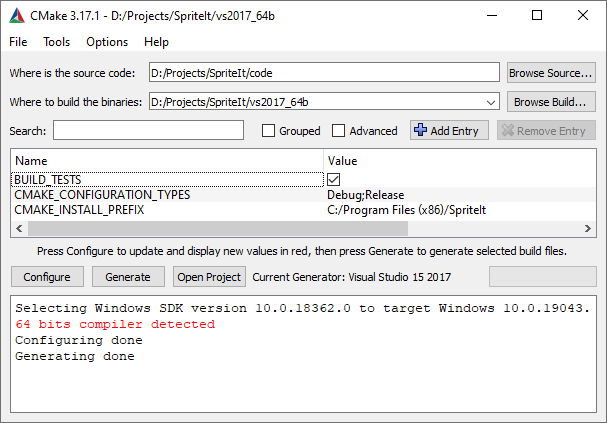Viewport: 607px width, 423px height.
Task: Close the CMake window
Action: pyautogui.click(x=583, y=15)
